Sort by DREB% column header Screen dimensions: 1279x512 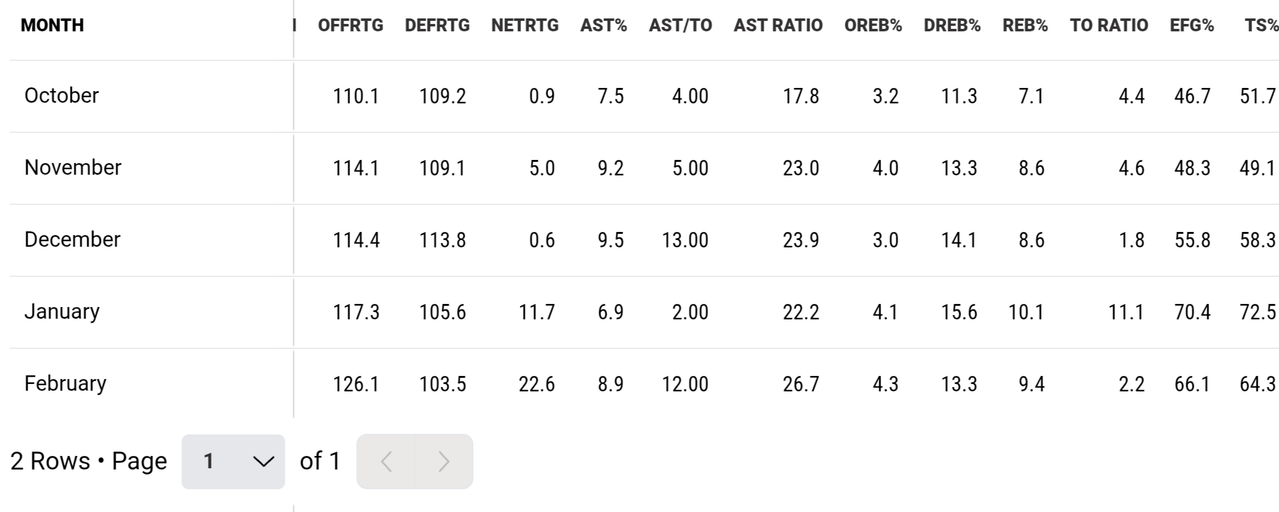(952, 26)
